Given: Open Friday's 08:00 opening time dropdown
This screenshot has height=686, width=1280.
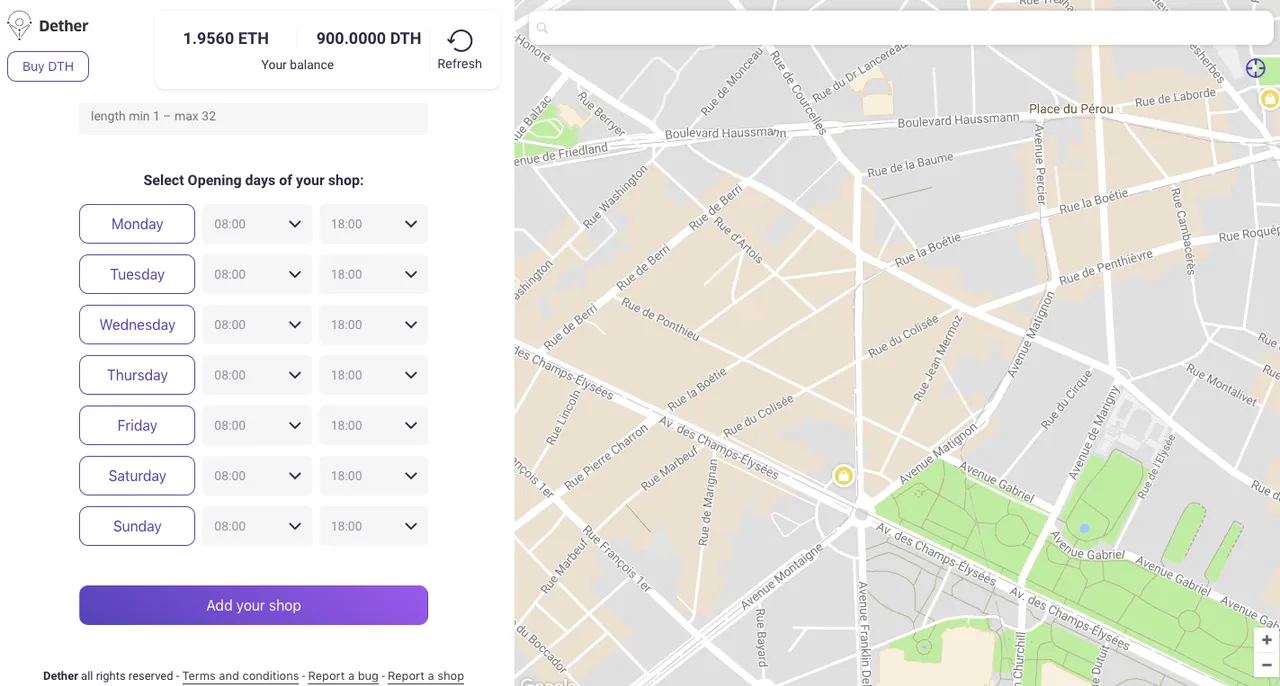Looking at the screenshot, I should click(x=257, y=425).
